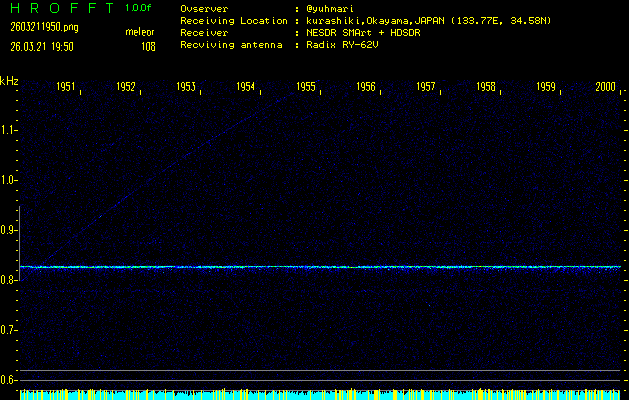The image size is (629, 400).
Task: Click the meteor count value 108
Action: (148, 46)
